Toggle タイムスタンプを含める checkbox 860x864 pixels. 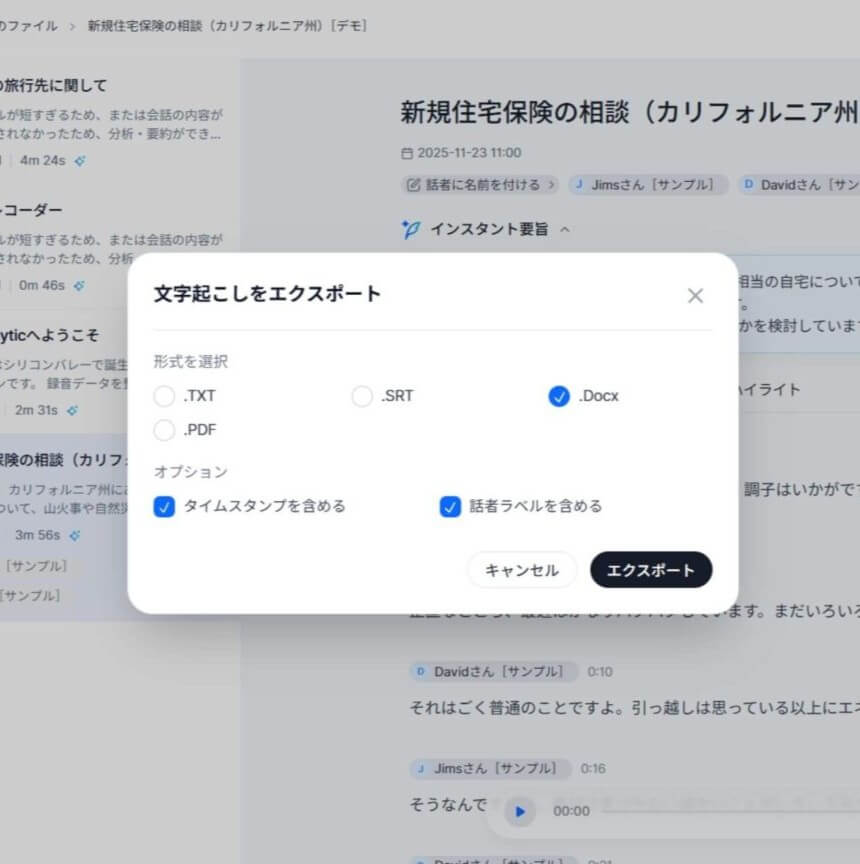164,506
